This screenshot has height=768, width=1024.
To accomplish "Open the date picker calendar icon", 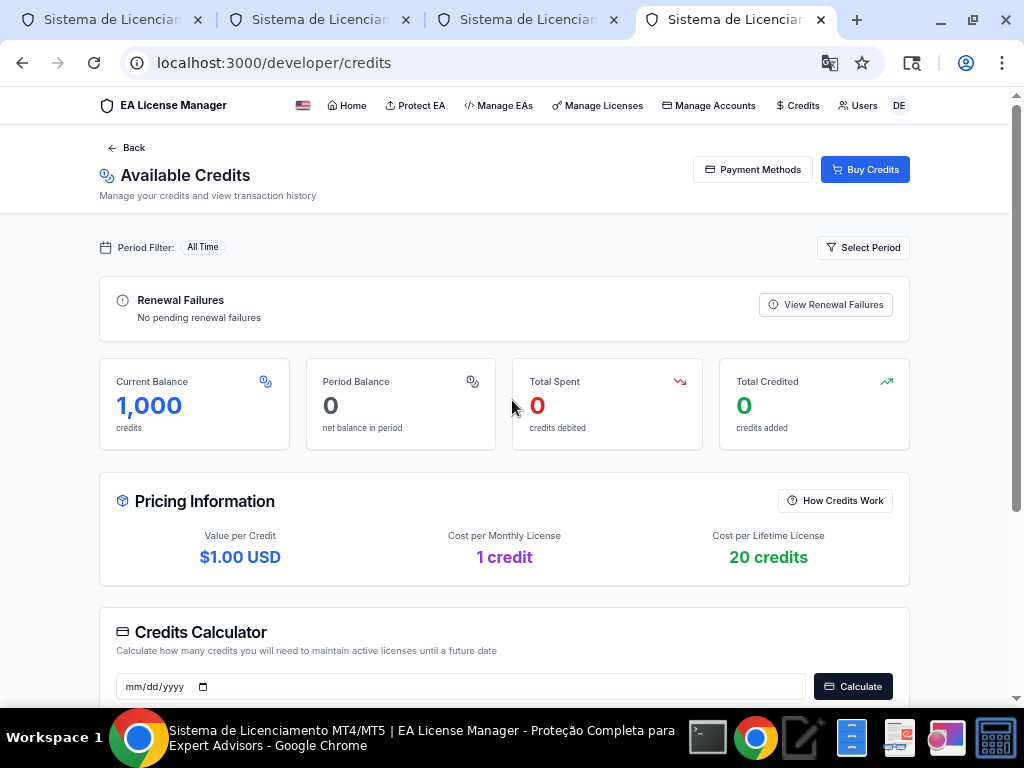I will (x=204, y=687).
